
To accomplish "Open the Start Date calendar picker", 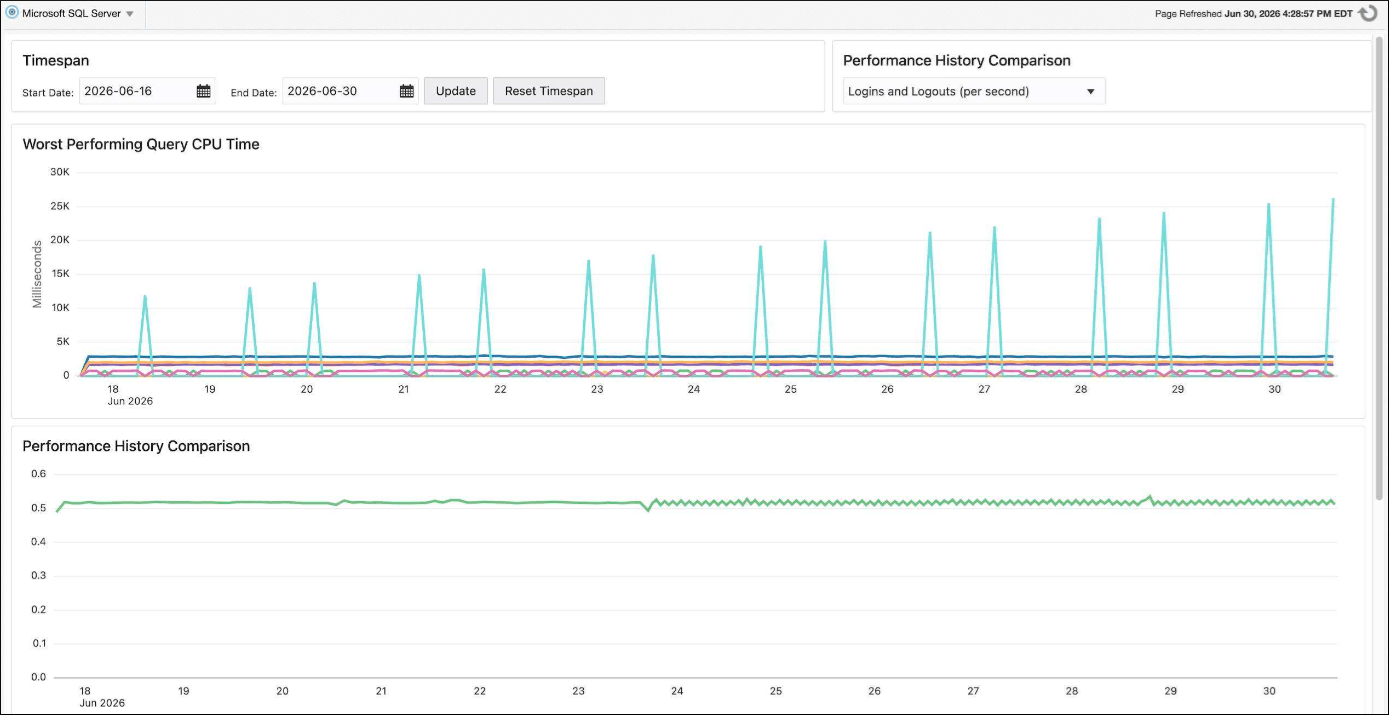I will coord(204,91).
